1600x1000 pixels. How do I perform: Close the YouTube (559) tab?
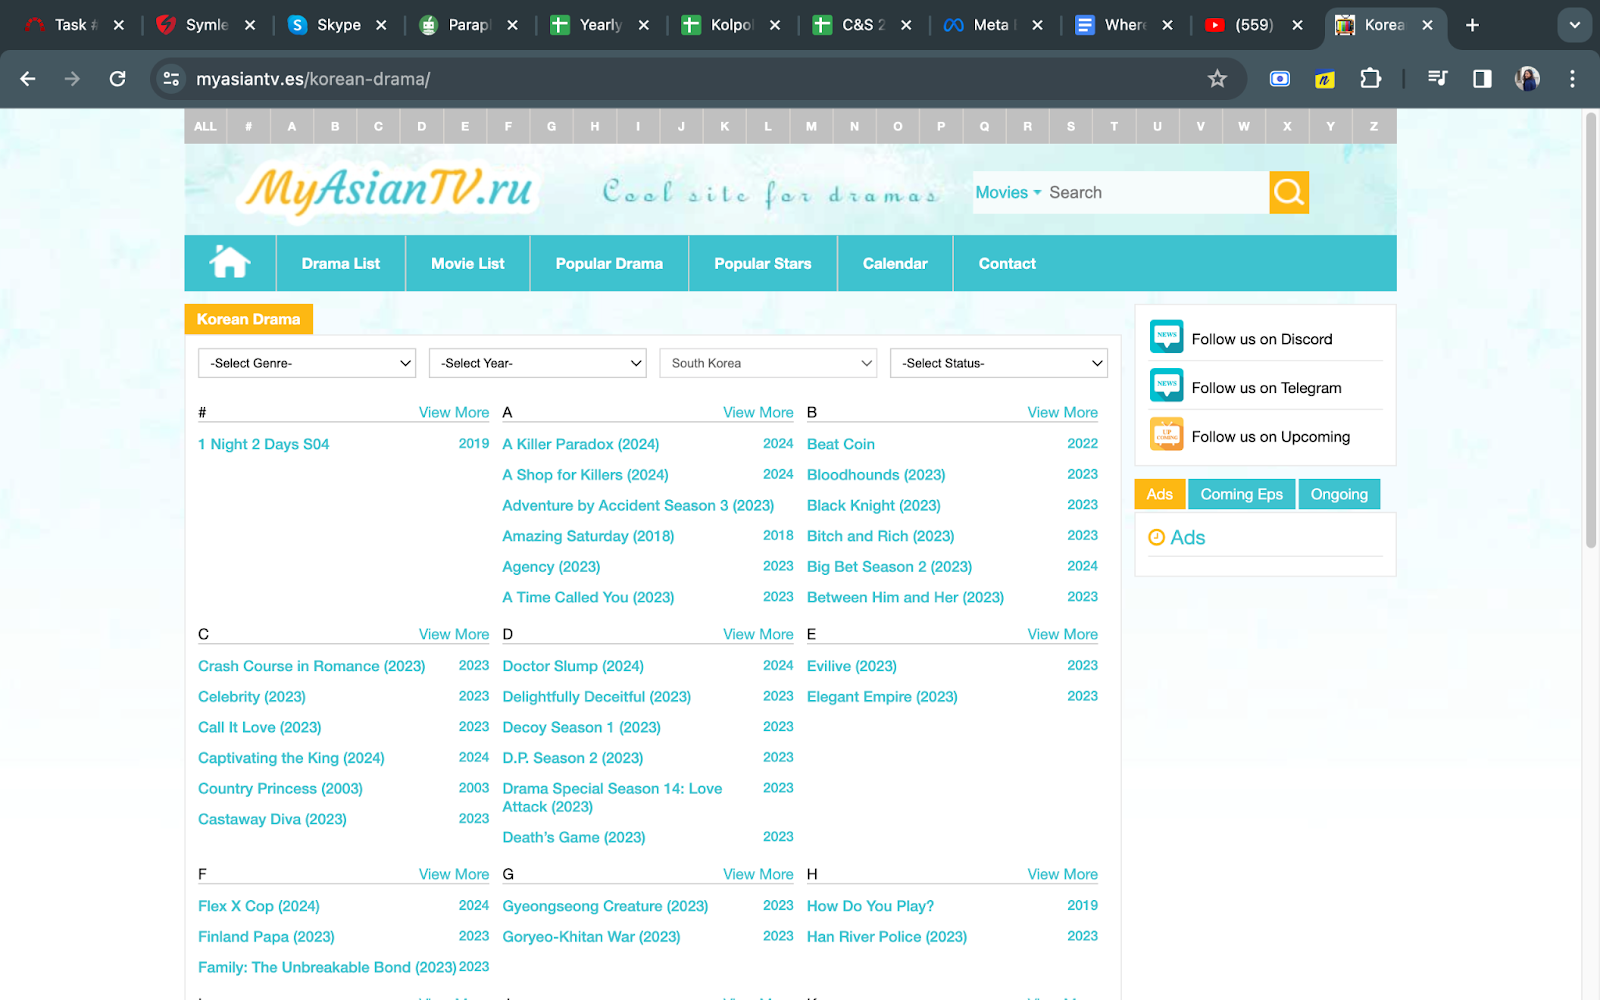point(1297,25)
